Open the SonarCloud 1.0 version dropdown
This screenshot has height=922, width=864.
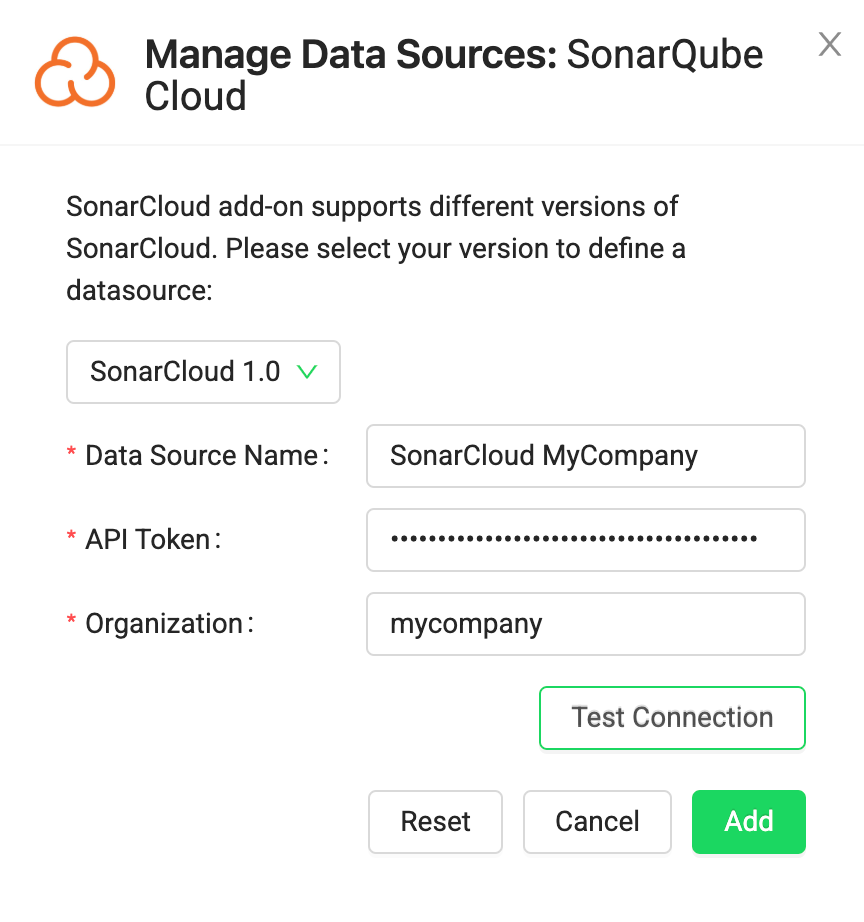click(x=203, y=372)
